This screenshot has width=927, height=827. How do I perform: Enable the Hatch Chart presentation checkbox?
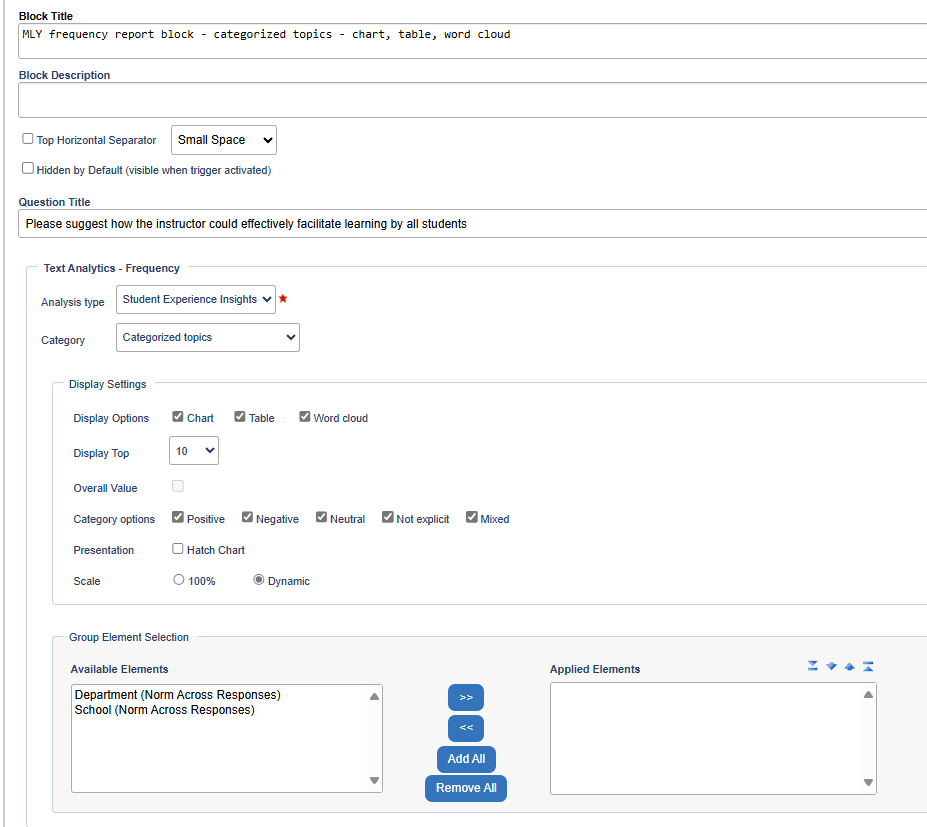tap(178, 549)
